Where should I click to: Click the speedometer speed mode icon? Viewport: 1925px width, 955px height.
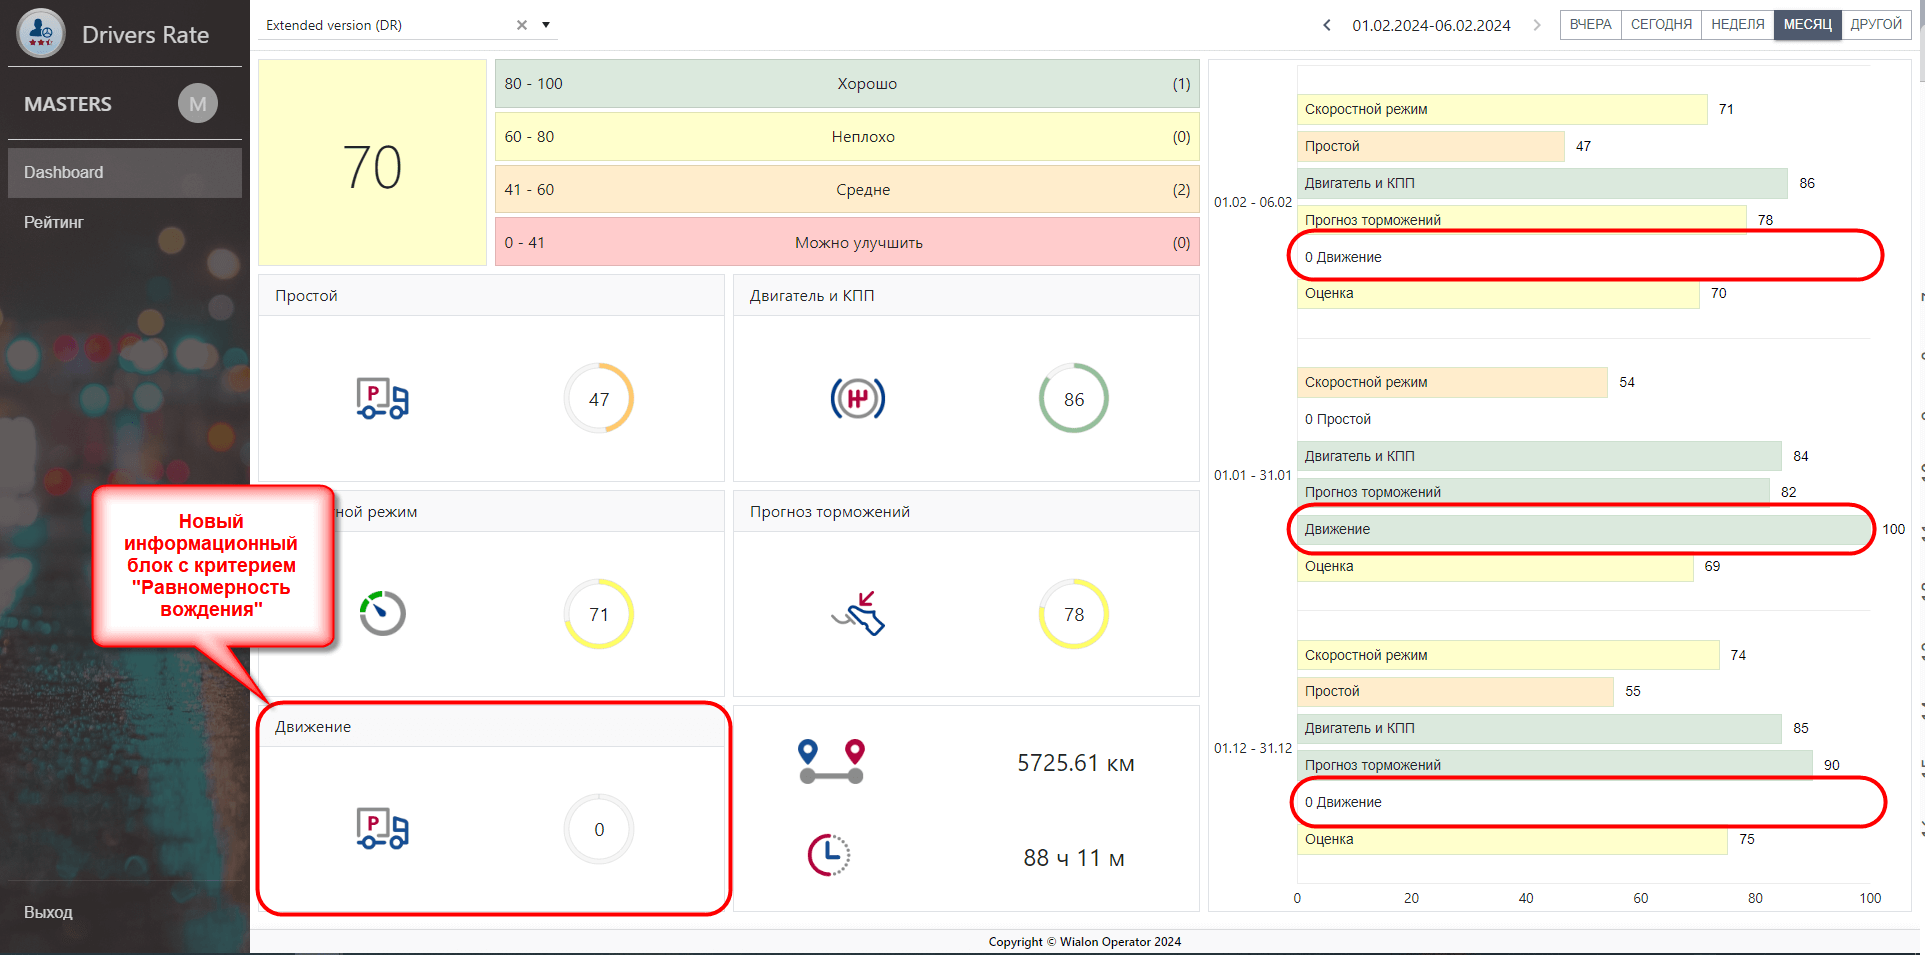click(x=382, y=613)
